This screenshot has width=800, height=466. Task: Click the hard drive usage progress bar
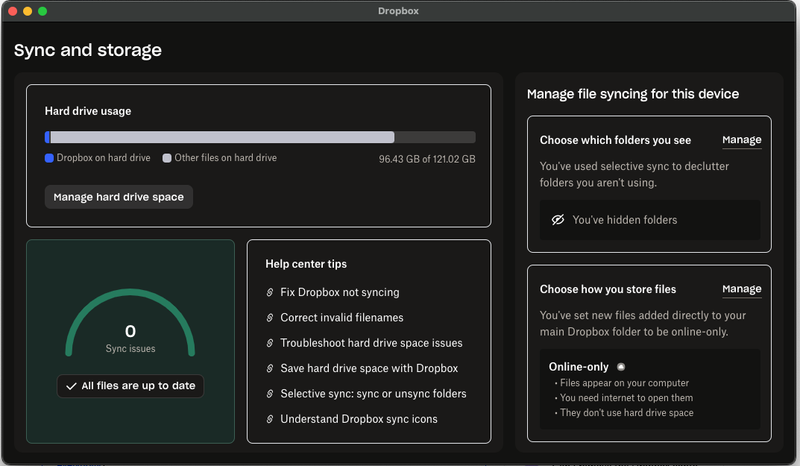tap(260, 138)
